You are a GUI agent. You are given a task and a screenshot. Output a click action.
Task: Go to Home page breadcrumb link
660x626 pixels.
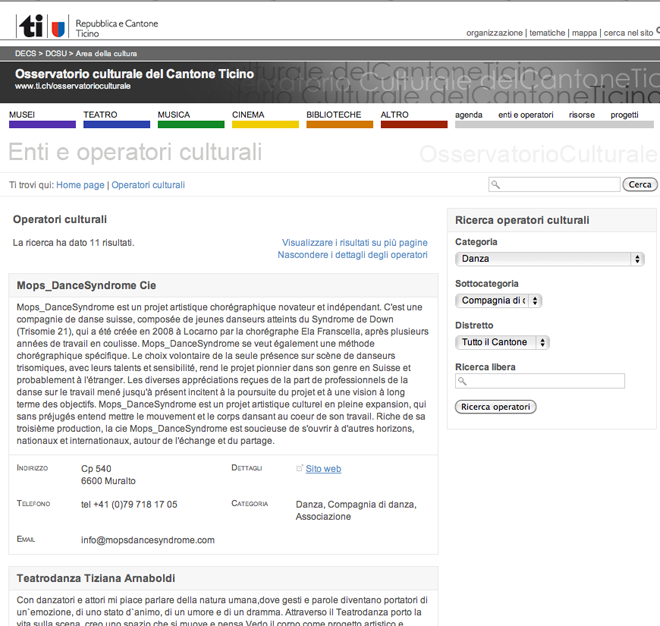[x=80, y=185]
